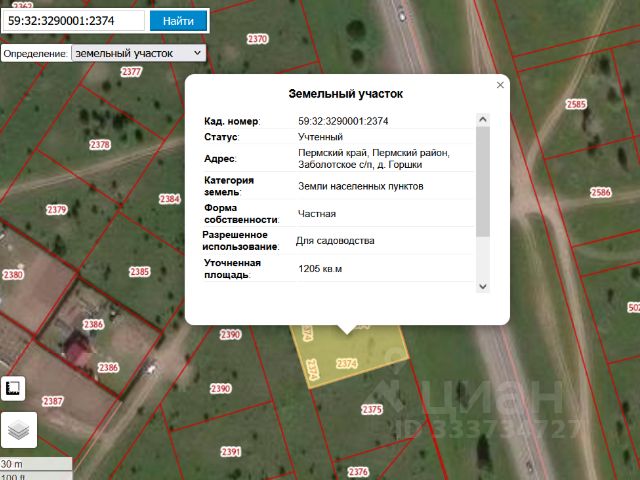Click parcel label 2370

click(x=258, y=39)
